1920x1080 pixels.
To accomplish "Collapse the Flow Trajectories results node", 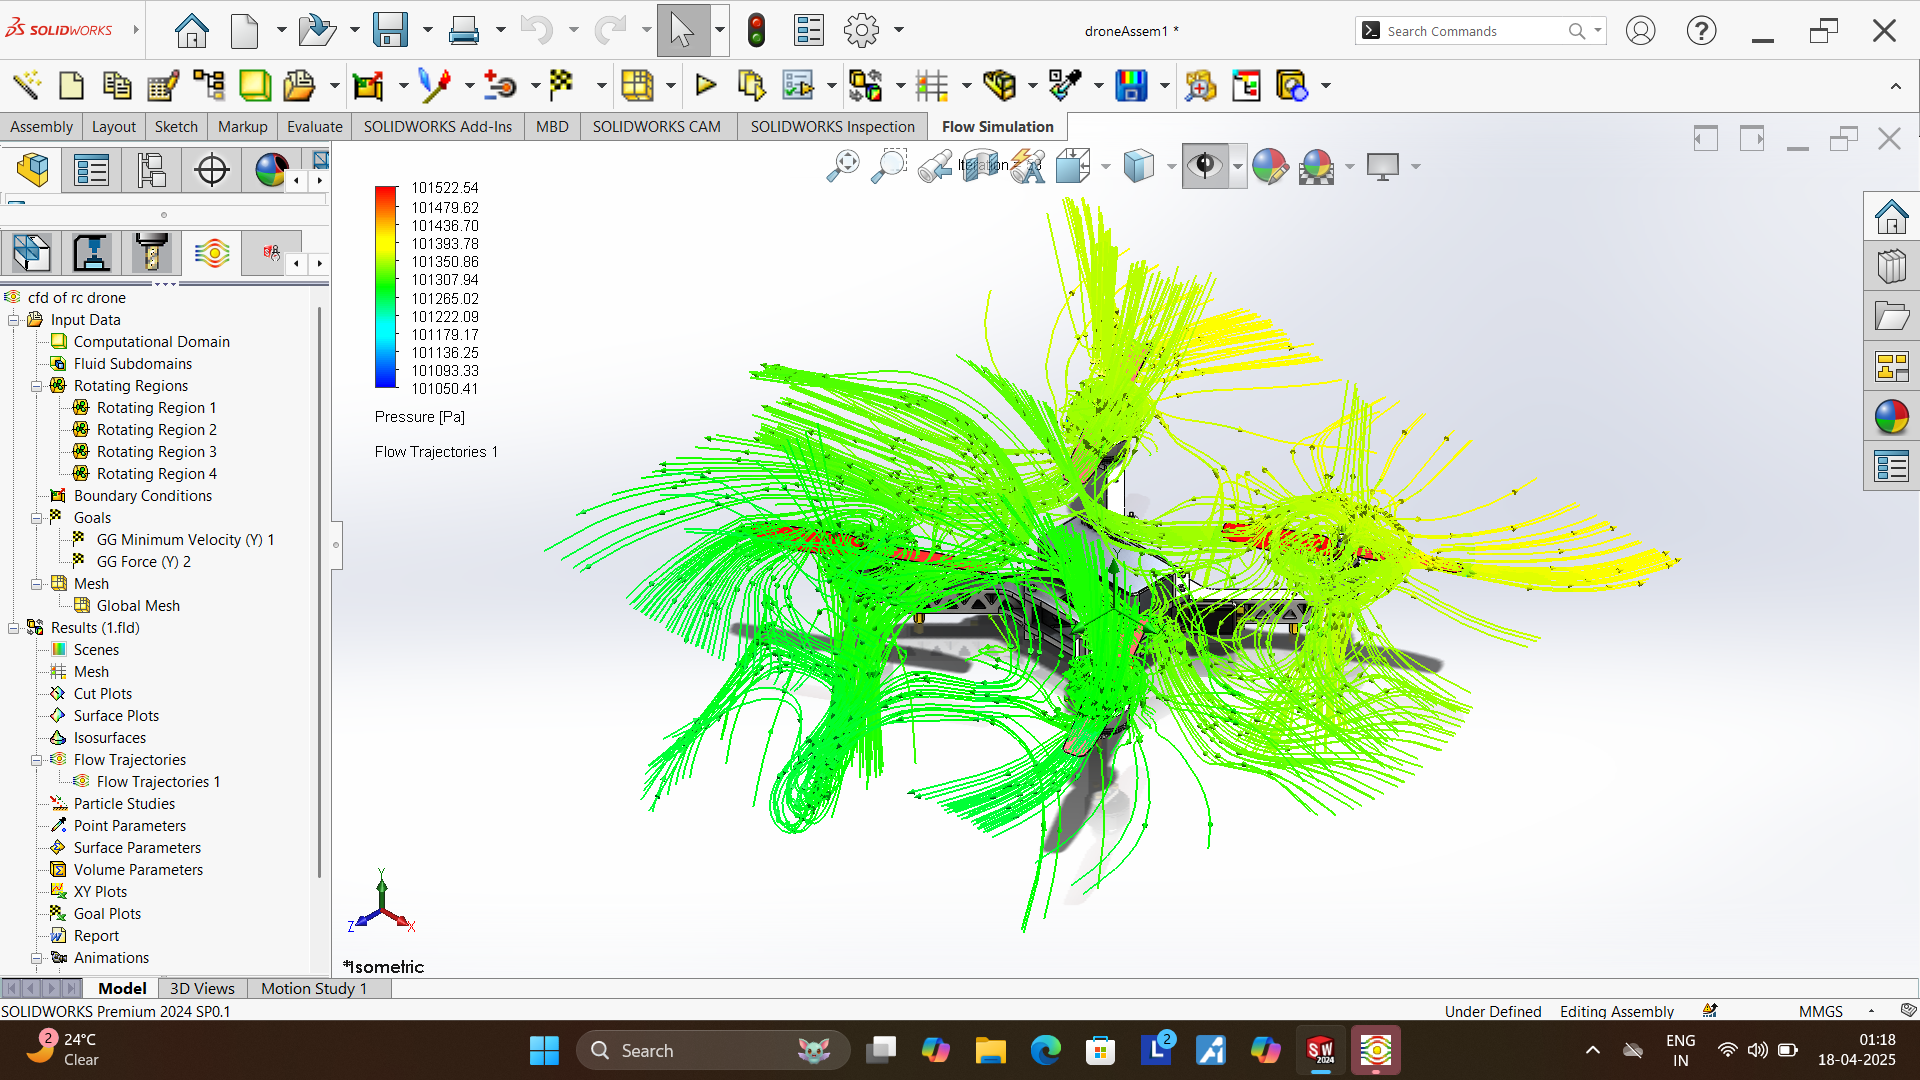I will point(37,760).
